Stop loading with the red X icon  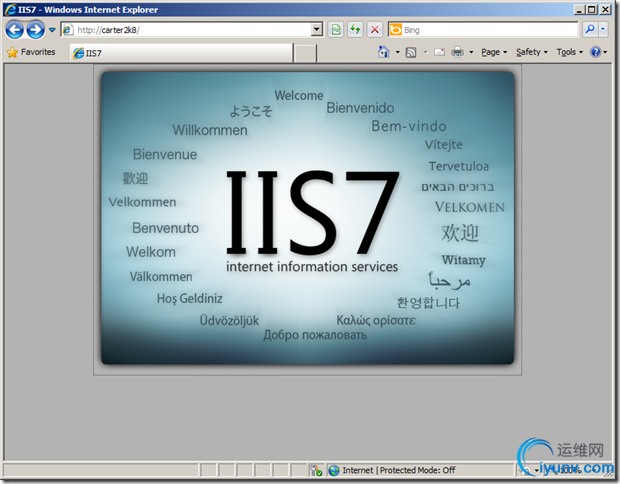(374, 30)
